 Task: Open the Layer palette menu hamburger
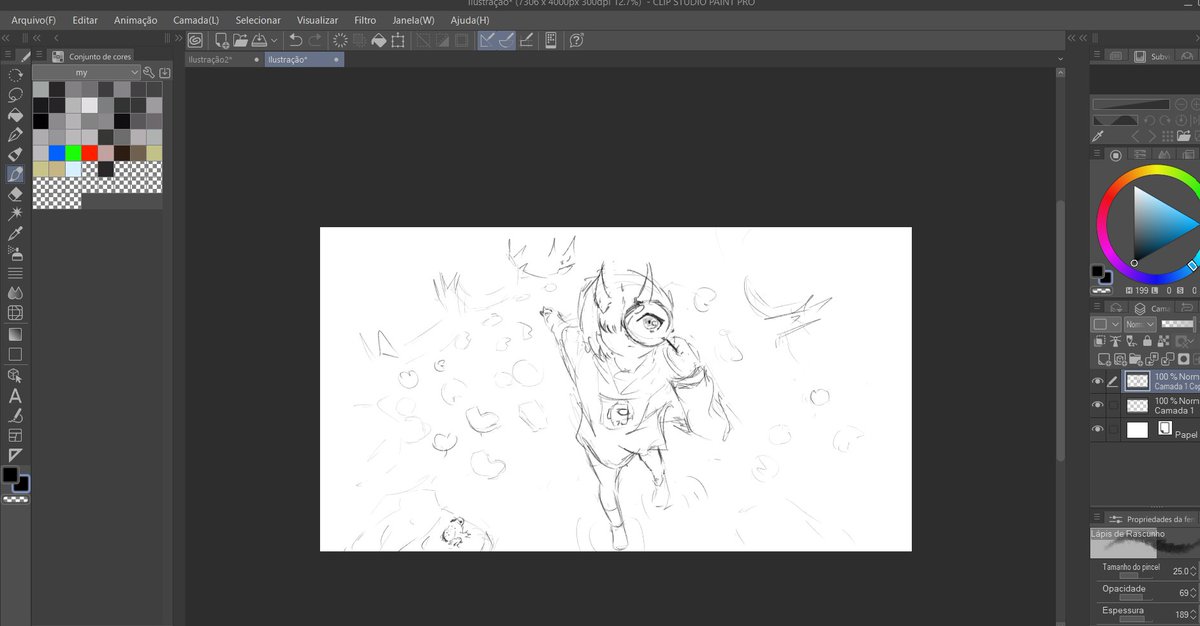1097,307
